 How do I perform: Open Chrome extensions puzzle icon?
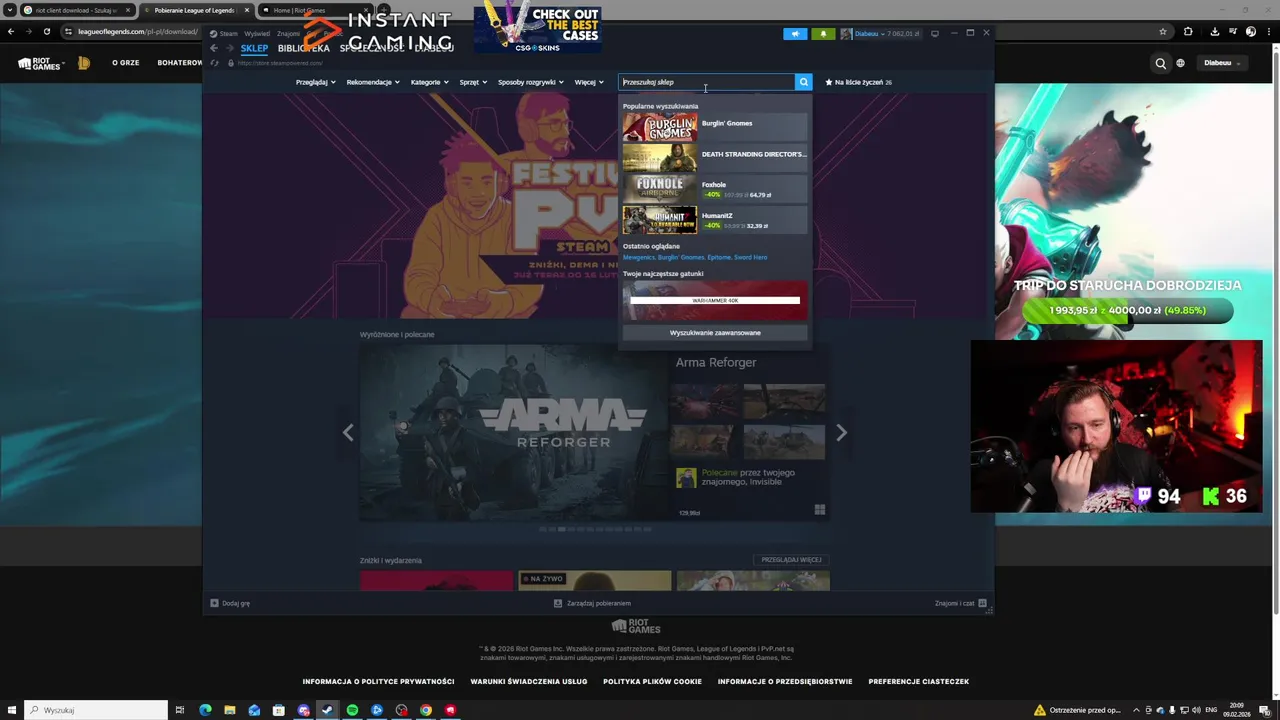pyautogui.click(x=1188, y=32)
